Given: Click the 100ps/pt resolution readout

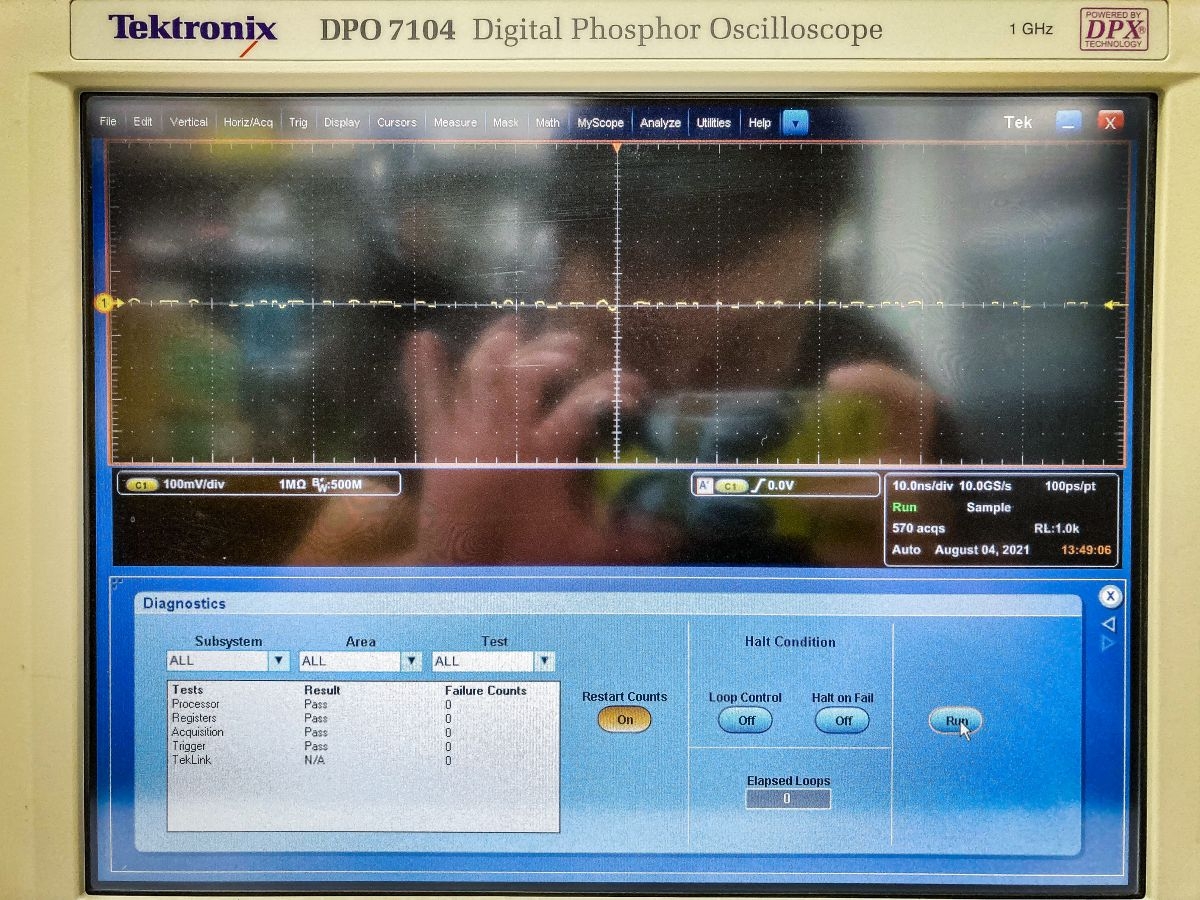Looking at the screenshot, I should (x=1070, y=486).
